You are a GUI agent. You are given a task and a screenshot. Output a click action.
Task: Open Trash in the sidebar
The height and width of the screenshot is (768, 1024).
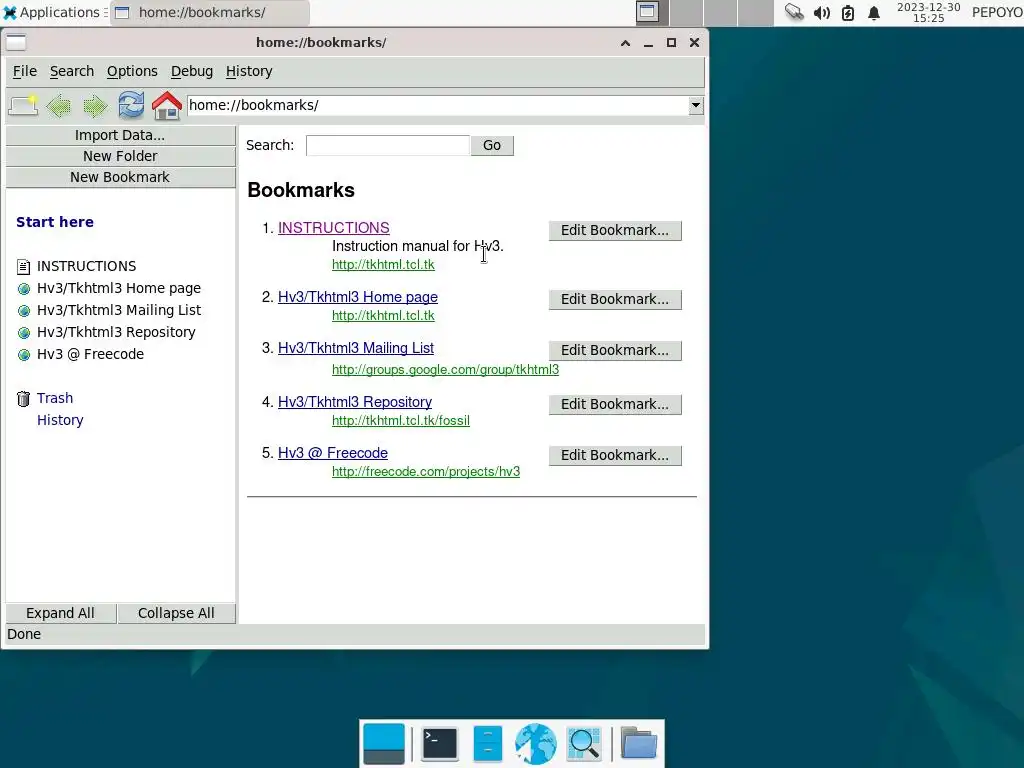pyautogui.click(x=55, y=398)
